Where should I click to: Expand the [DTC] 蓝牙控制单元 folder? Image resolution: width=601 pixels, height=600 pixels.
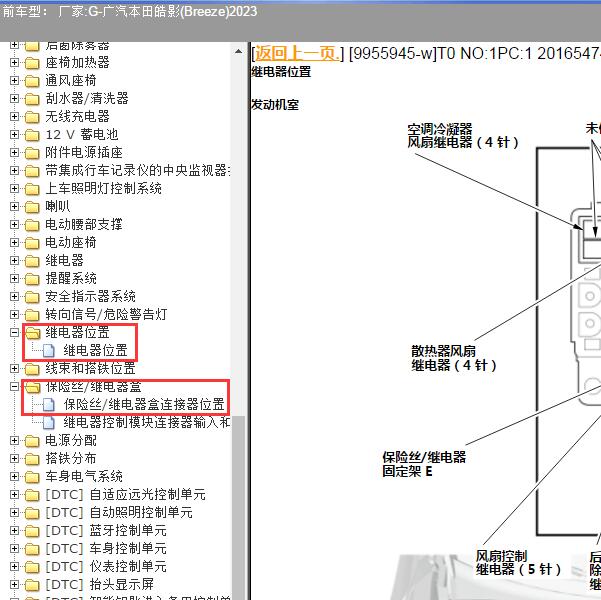(15, 531)
